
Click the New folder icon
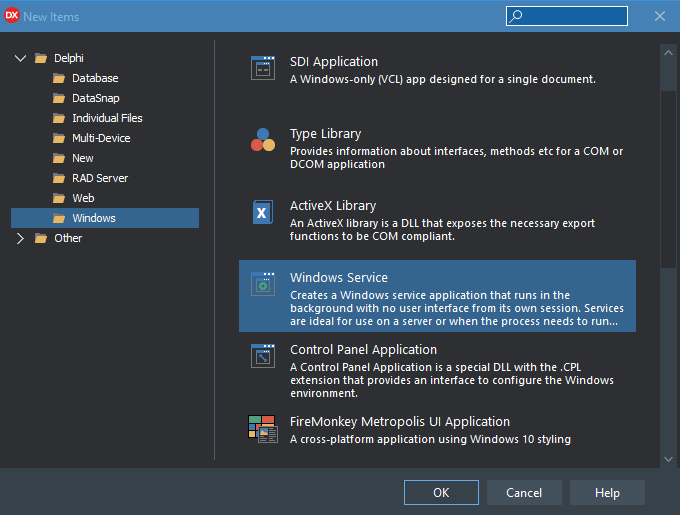pos(59,158)
